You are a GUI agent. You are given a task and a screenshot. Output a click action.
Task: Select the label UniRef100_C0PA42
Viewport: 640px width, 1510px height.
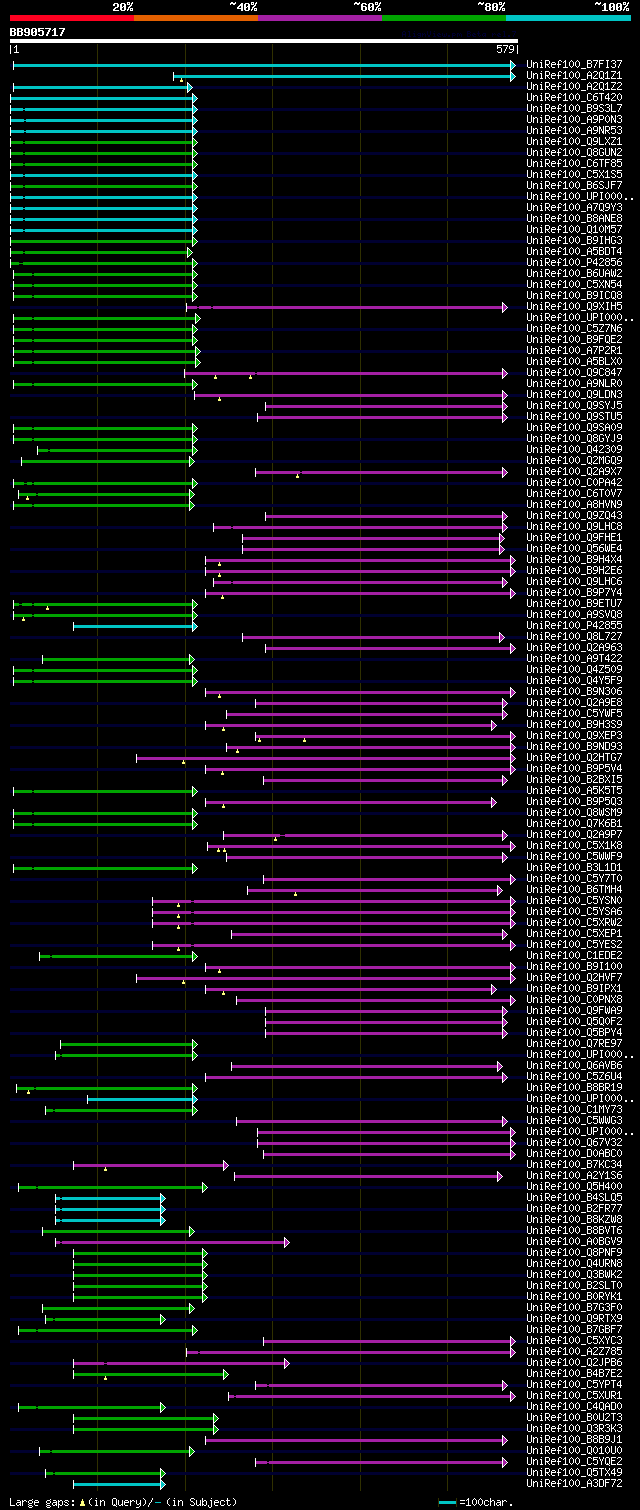tap(574, 482)
